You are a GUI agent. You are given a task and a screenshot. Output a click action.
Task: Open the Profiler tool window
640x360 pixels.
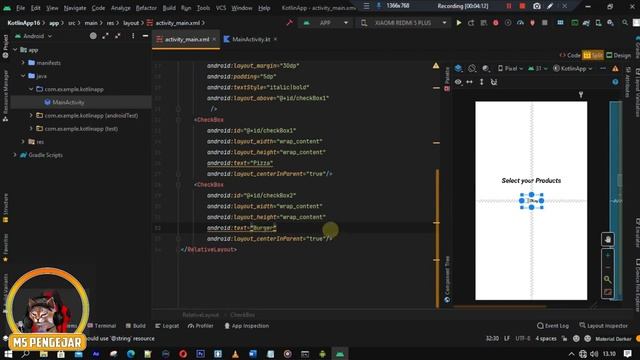[x=200, y=326]
